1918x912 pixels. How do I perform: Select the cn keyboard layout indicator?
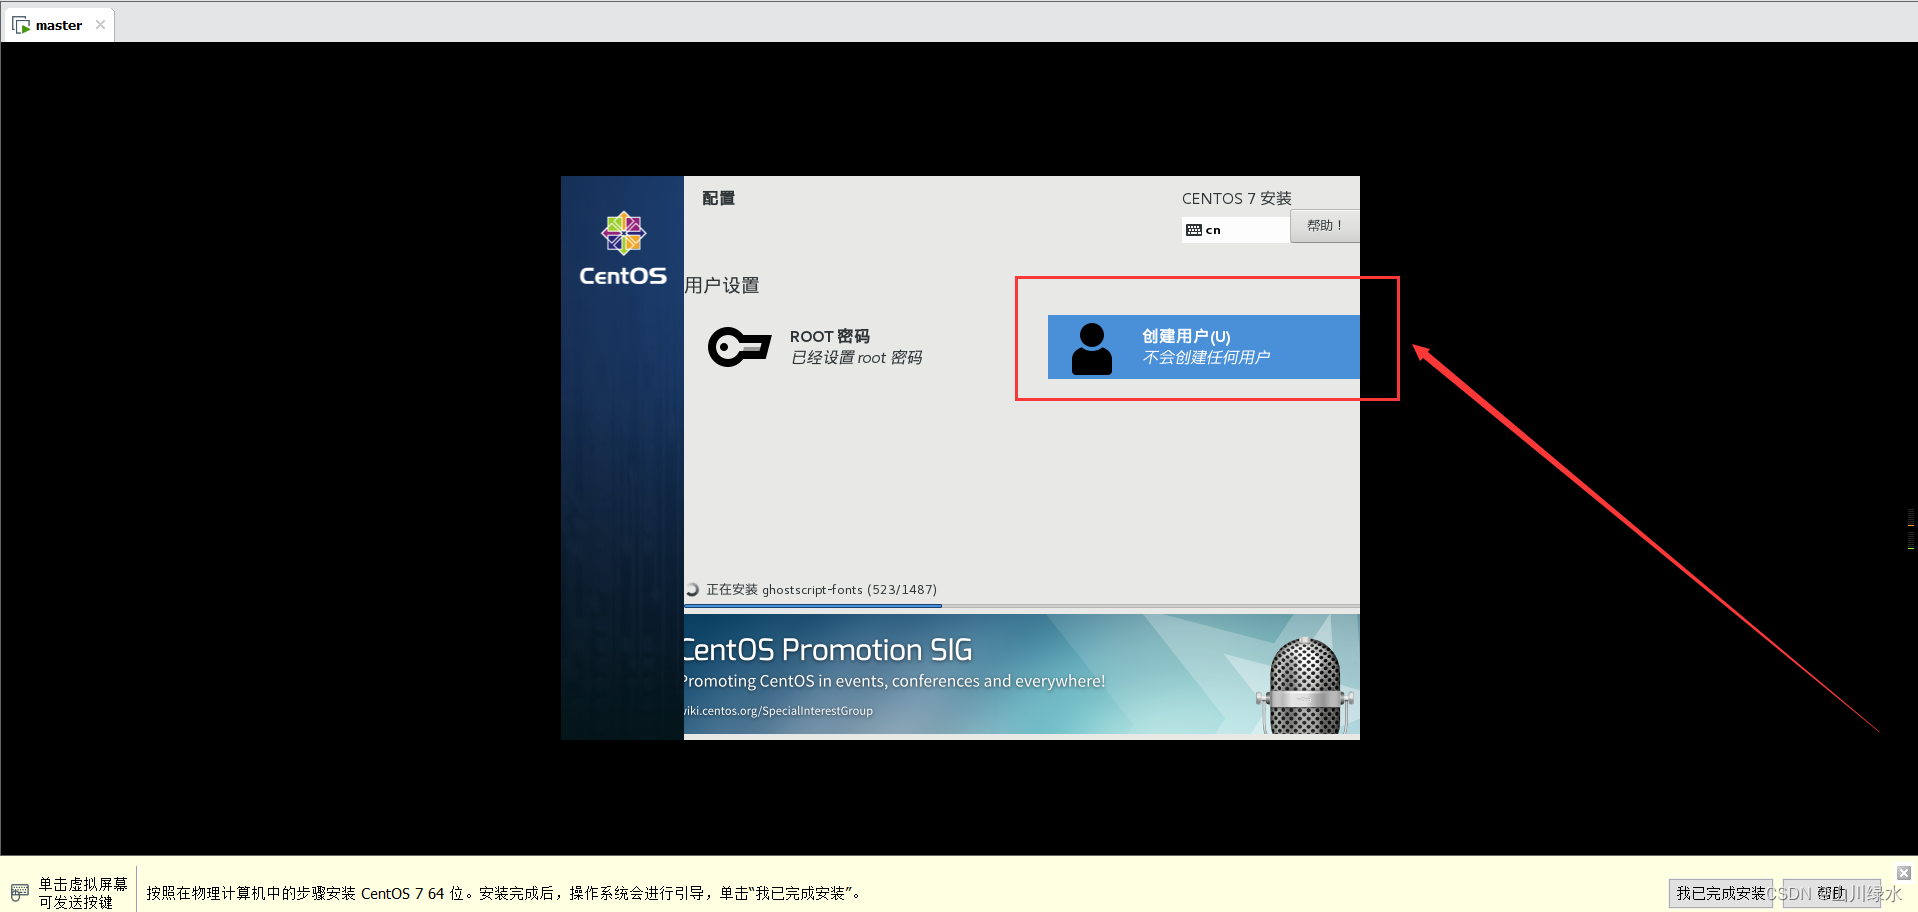pyautogui.click(x=1235, y=230)
